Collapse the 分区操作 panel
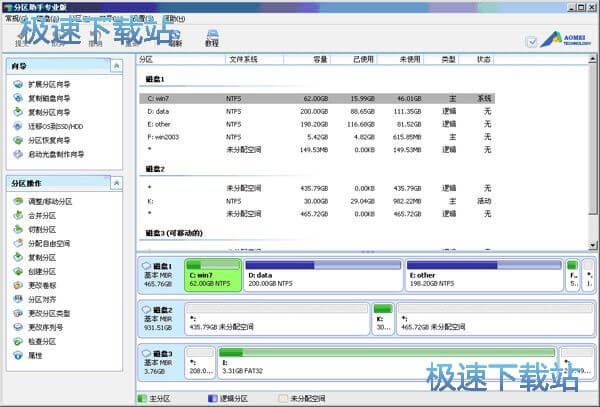Viewport: 600px width, 407px height. click(116, 183)
